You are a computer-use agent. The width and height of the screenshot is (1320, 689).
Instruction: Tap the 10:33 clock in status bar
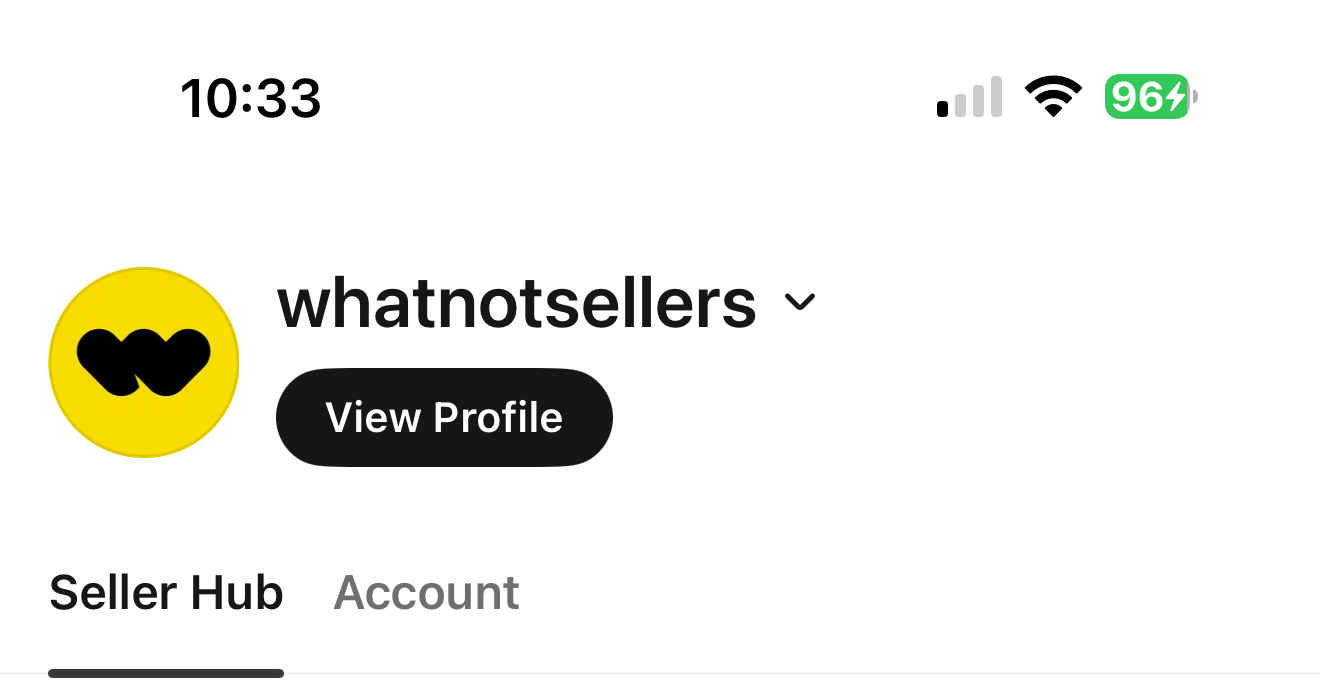tap(250, 99)
